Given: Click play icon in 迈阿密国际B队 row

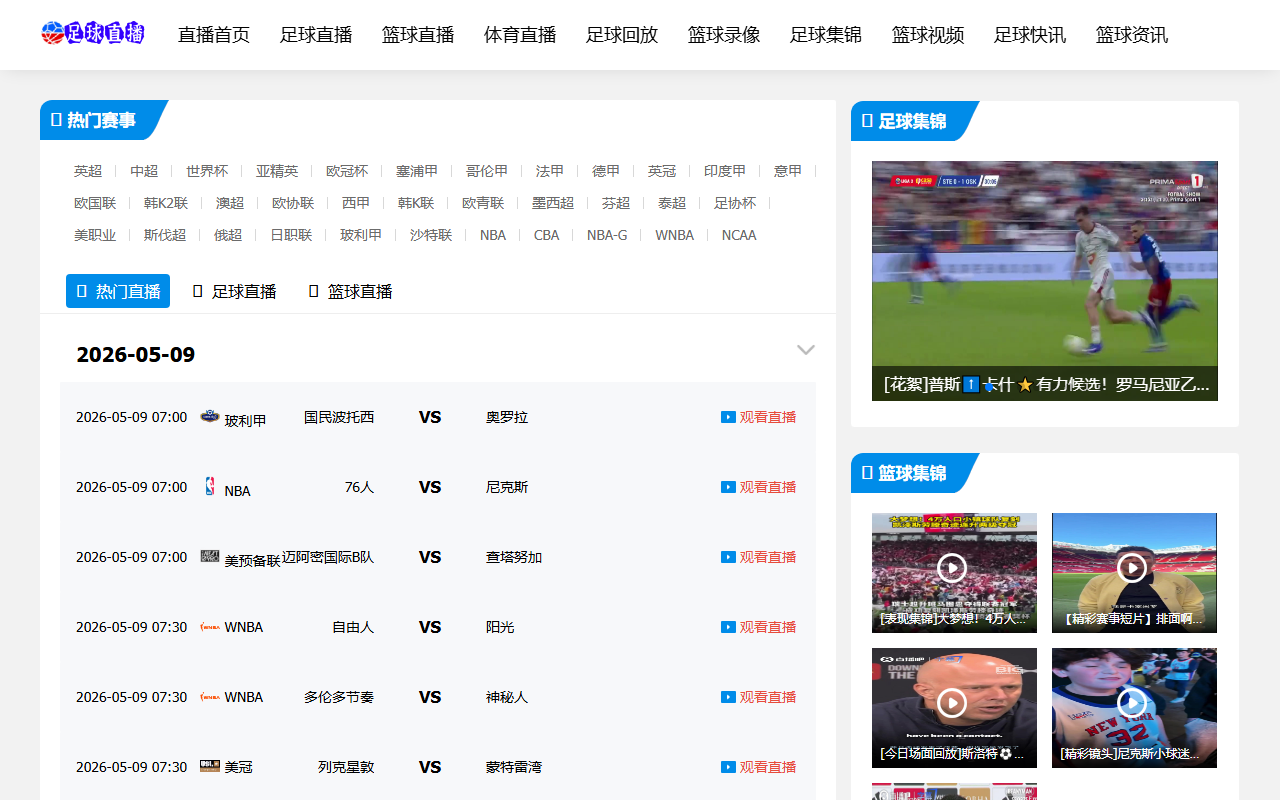Looking at the screenshot, I should pyautogui.click(x=728, y=557).
